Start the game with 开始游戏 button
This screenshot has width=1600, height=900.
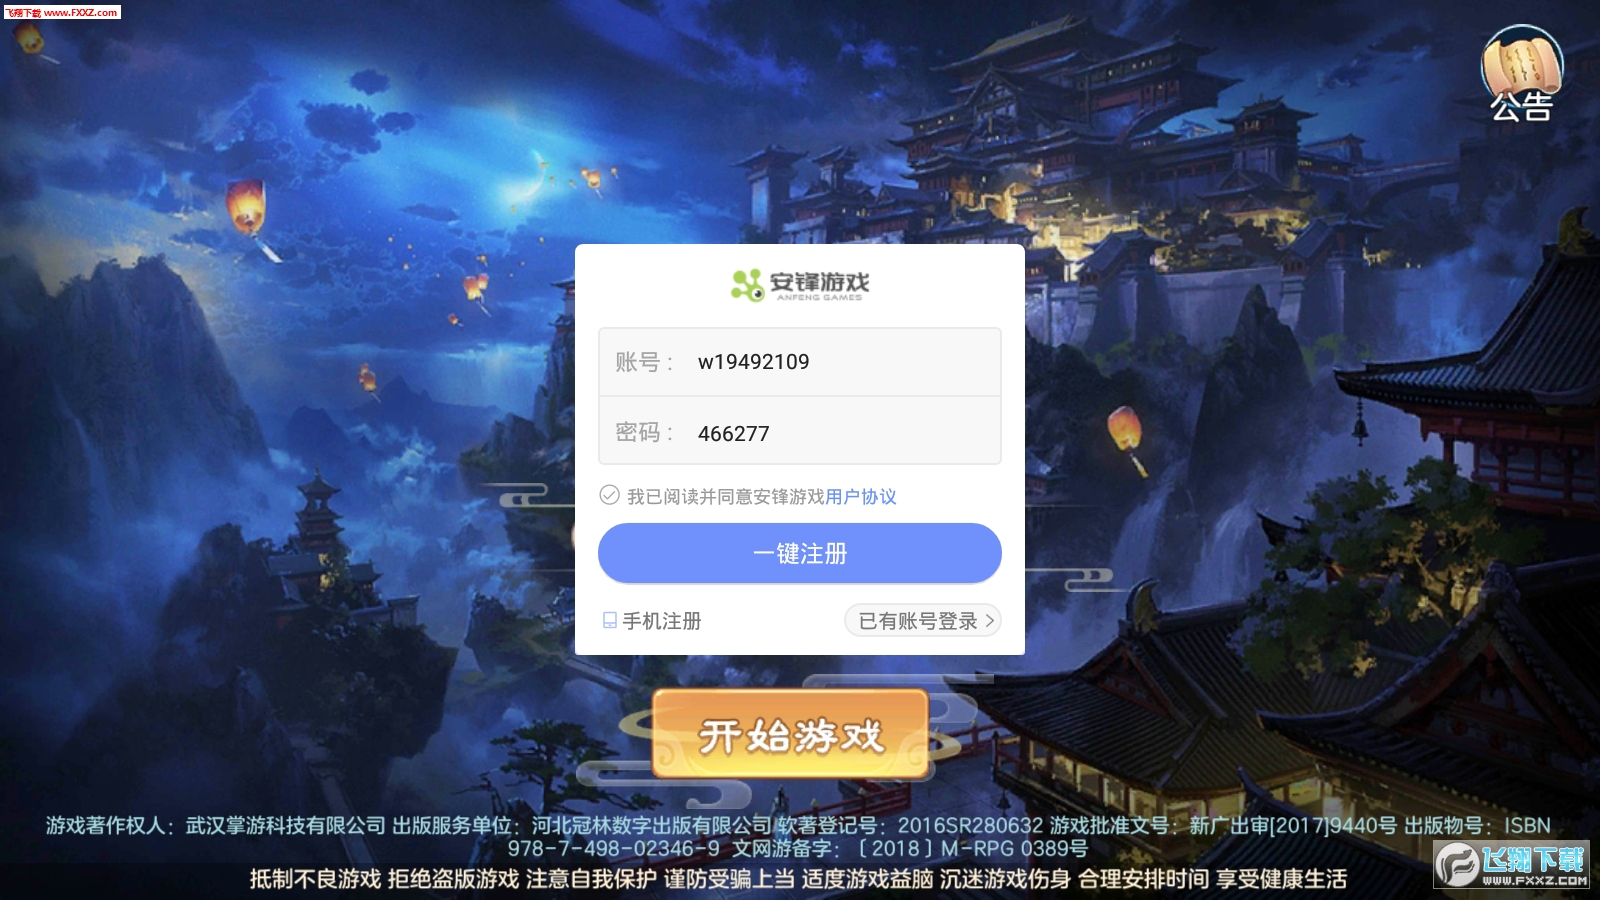point(791,735)
